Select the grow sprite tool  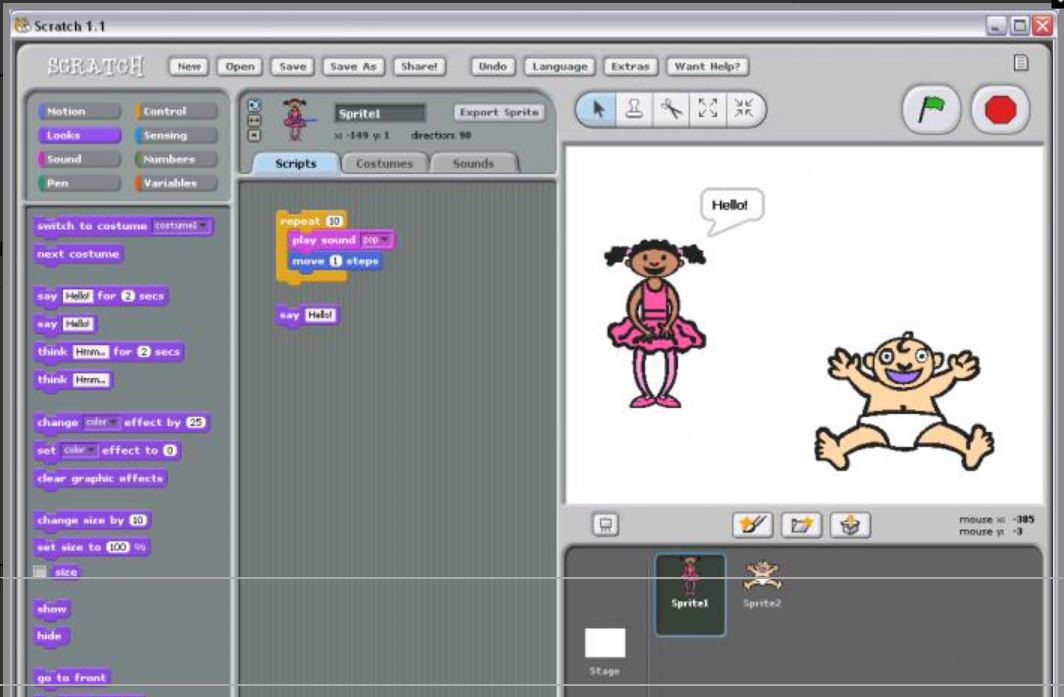[x=707, y=109]
